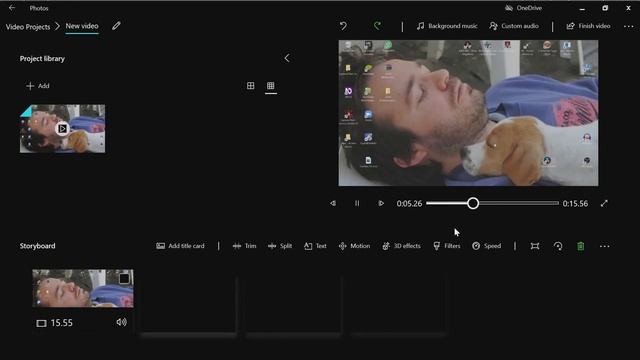Click the total time 0:15.56
The image size is (640, 360).
575,203
